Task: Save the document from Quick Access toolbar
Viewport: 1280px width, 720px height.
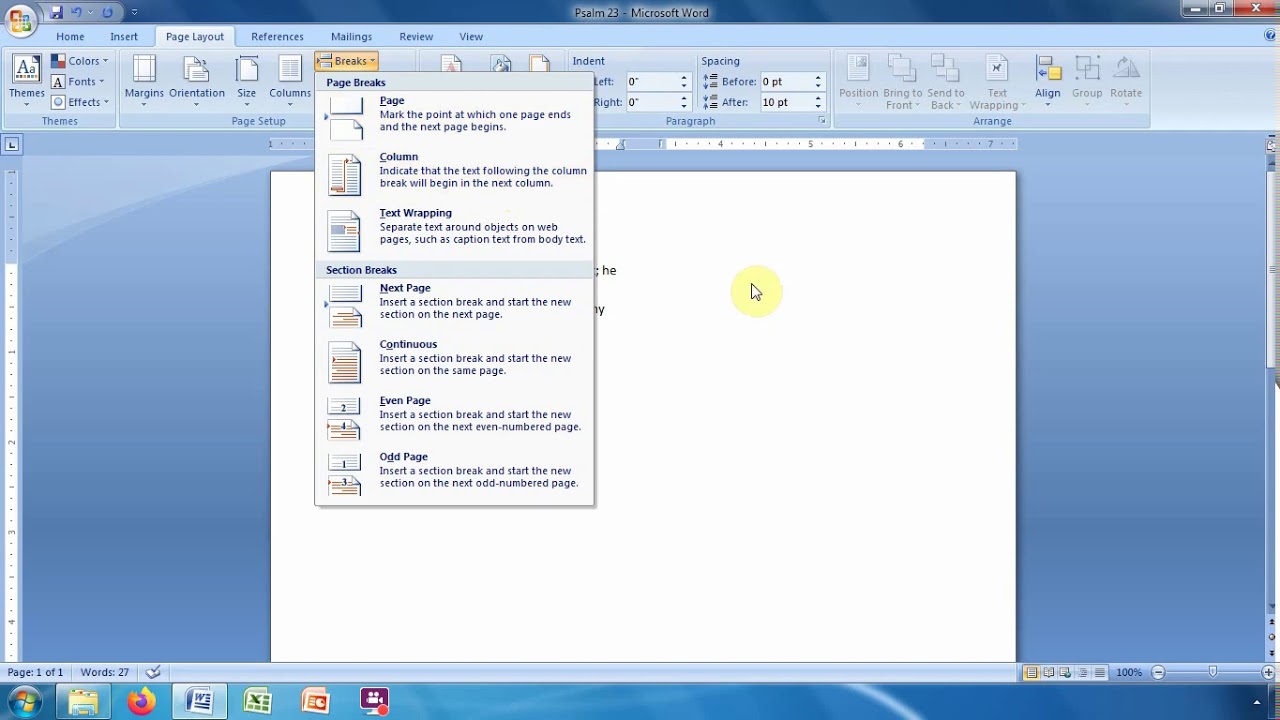Action: 56,13
